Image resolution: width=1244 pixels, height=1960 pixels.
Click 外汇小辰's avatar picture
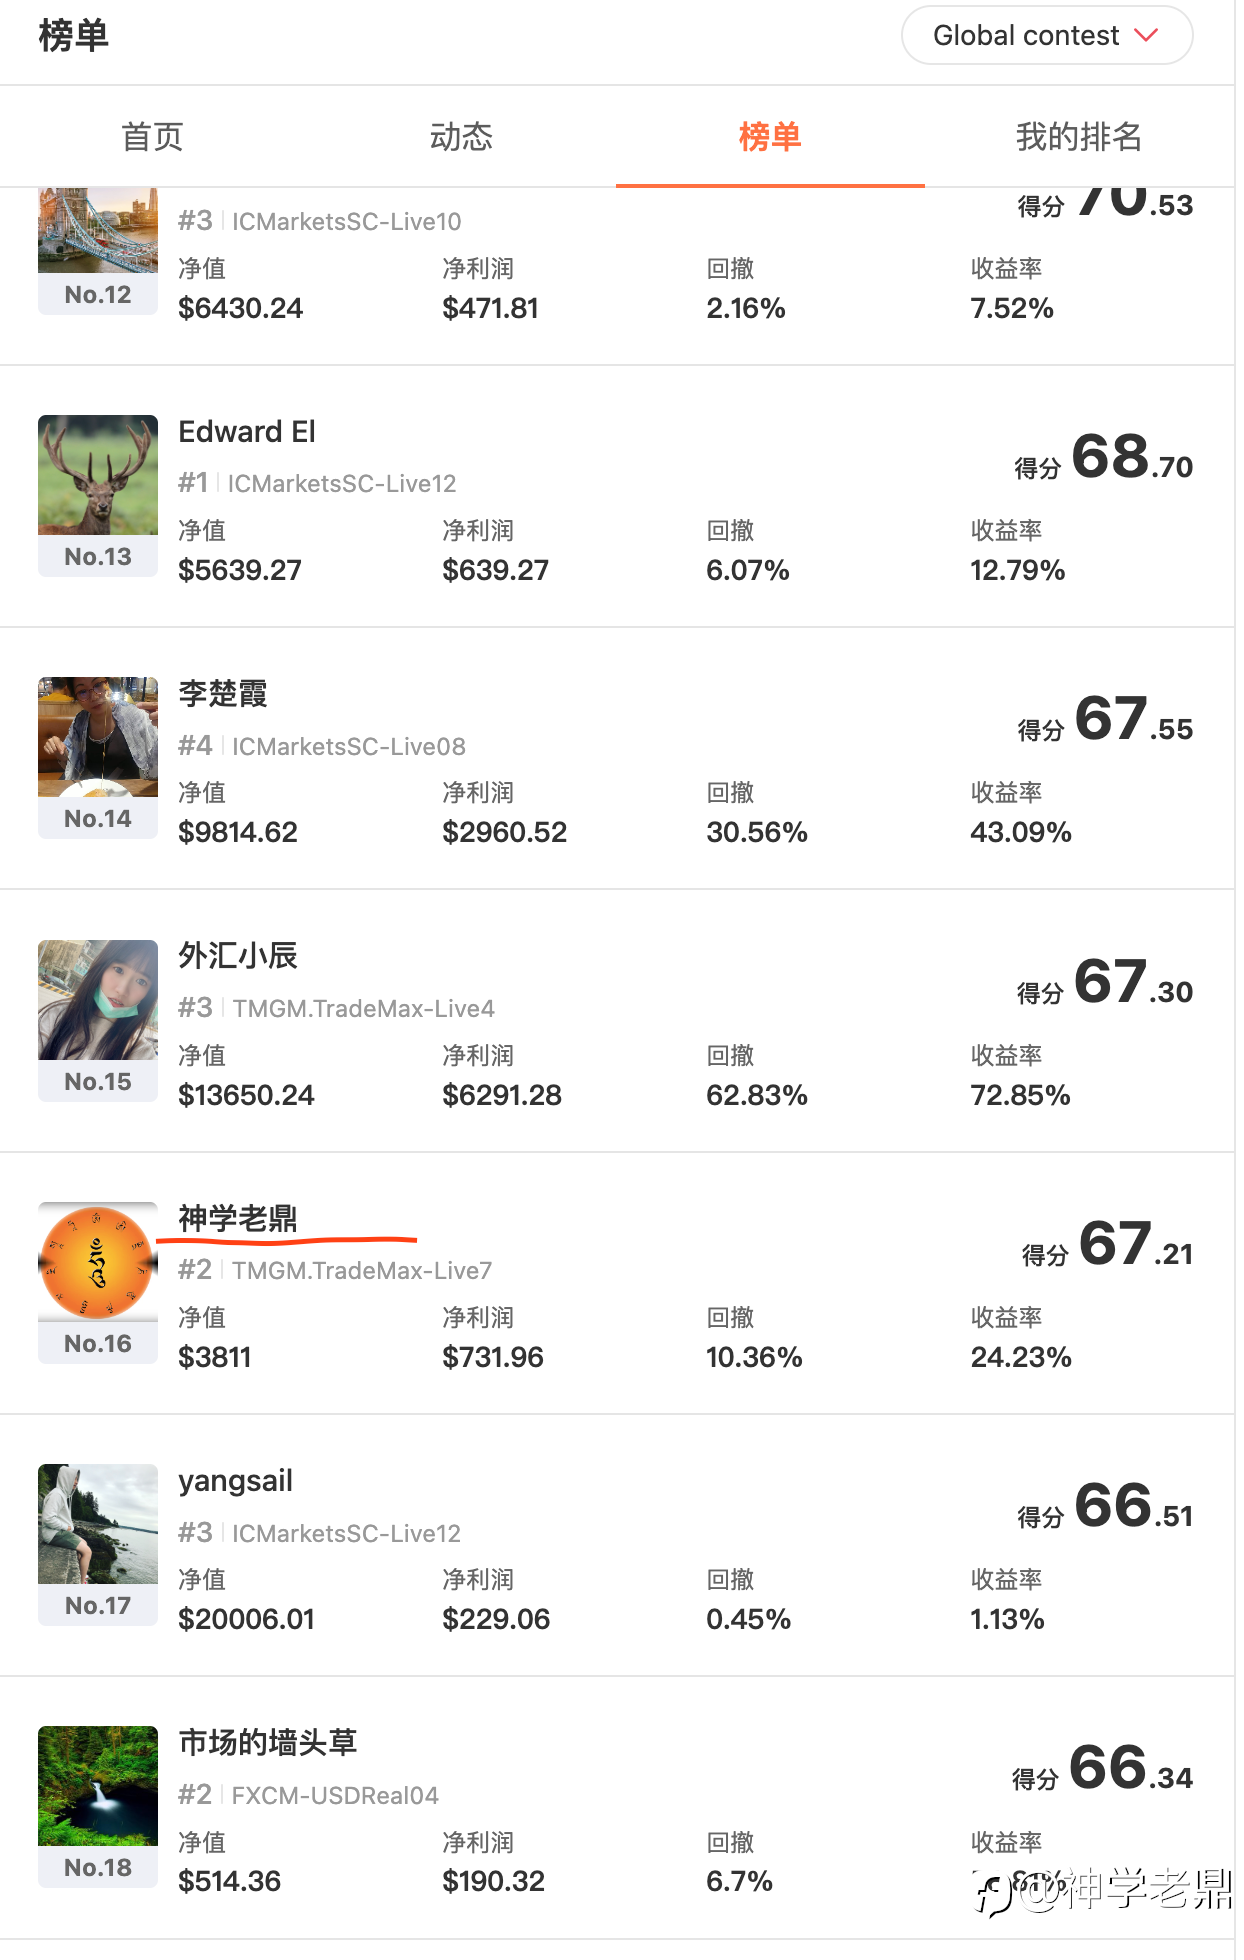(x=98, y=1000)
